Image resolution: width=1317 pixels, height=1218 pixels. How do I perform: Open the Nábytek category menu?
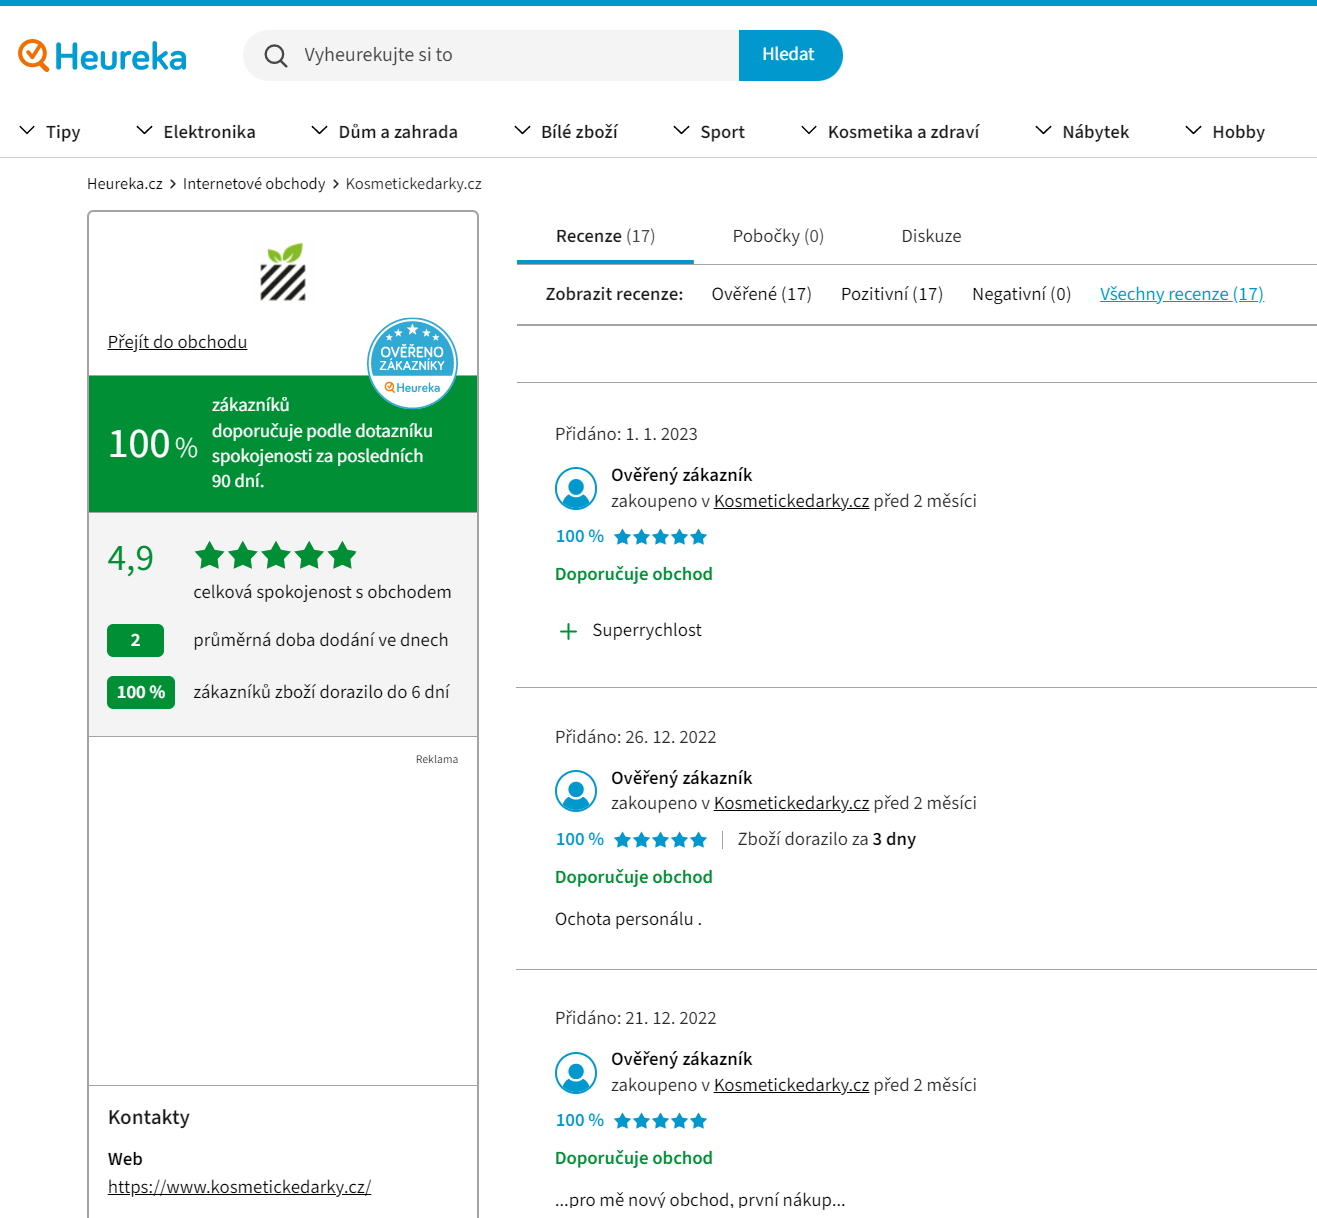click(x=1082, y=131)
